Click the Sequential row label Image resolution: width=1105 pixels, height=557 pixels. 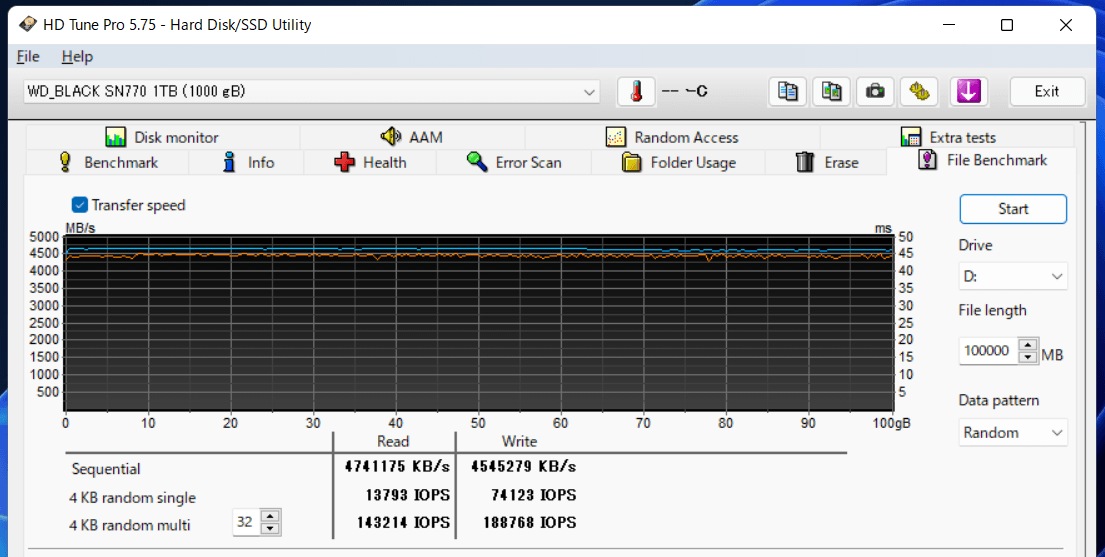click(x=106, y=469)
